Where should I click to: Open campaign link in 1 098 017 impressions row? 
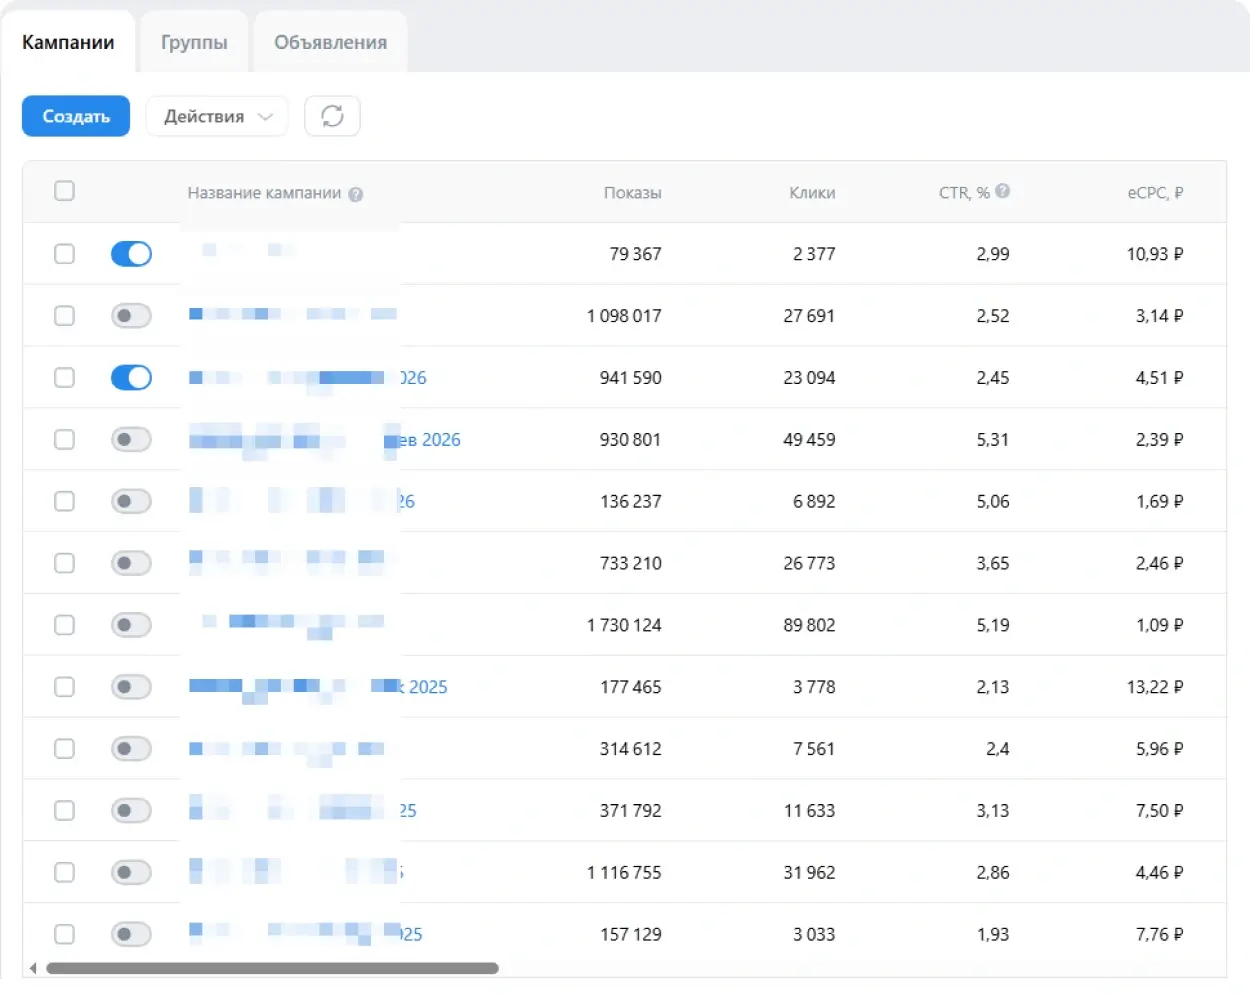[293, 314]
